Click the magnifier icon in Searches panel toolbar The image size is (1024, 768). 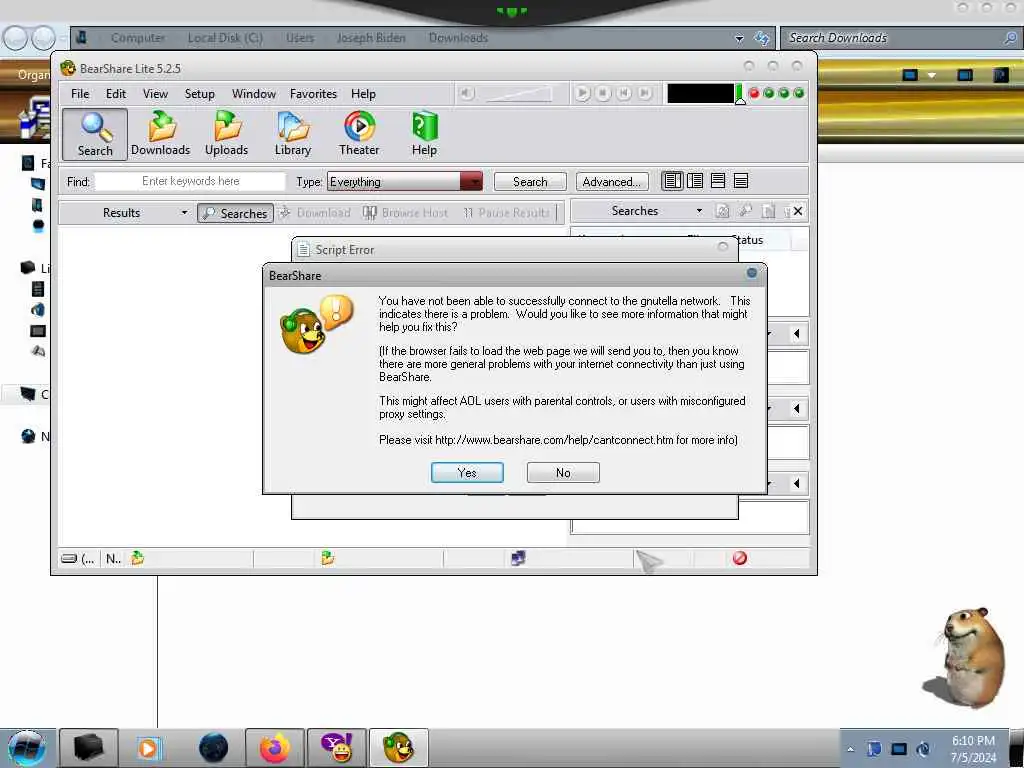(x=745, y=211)
